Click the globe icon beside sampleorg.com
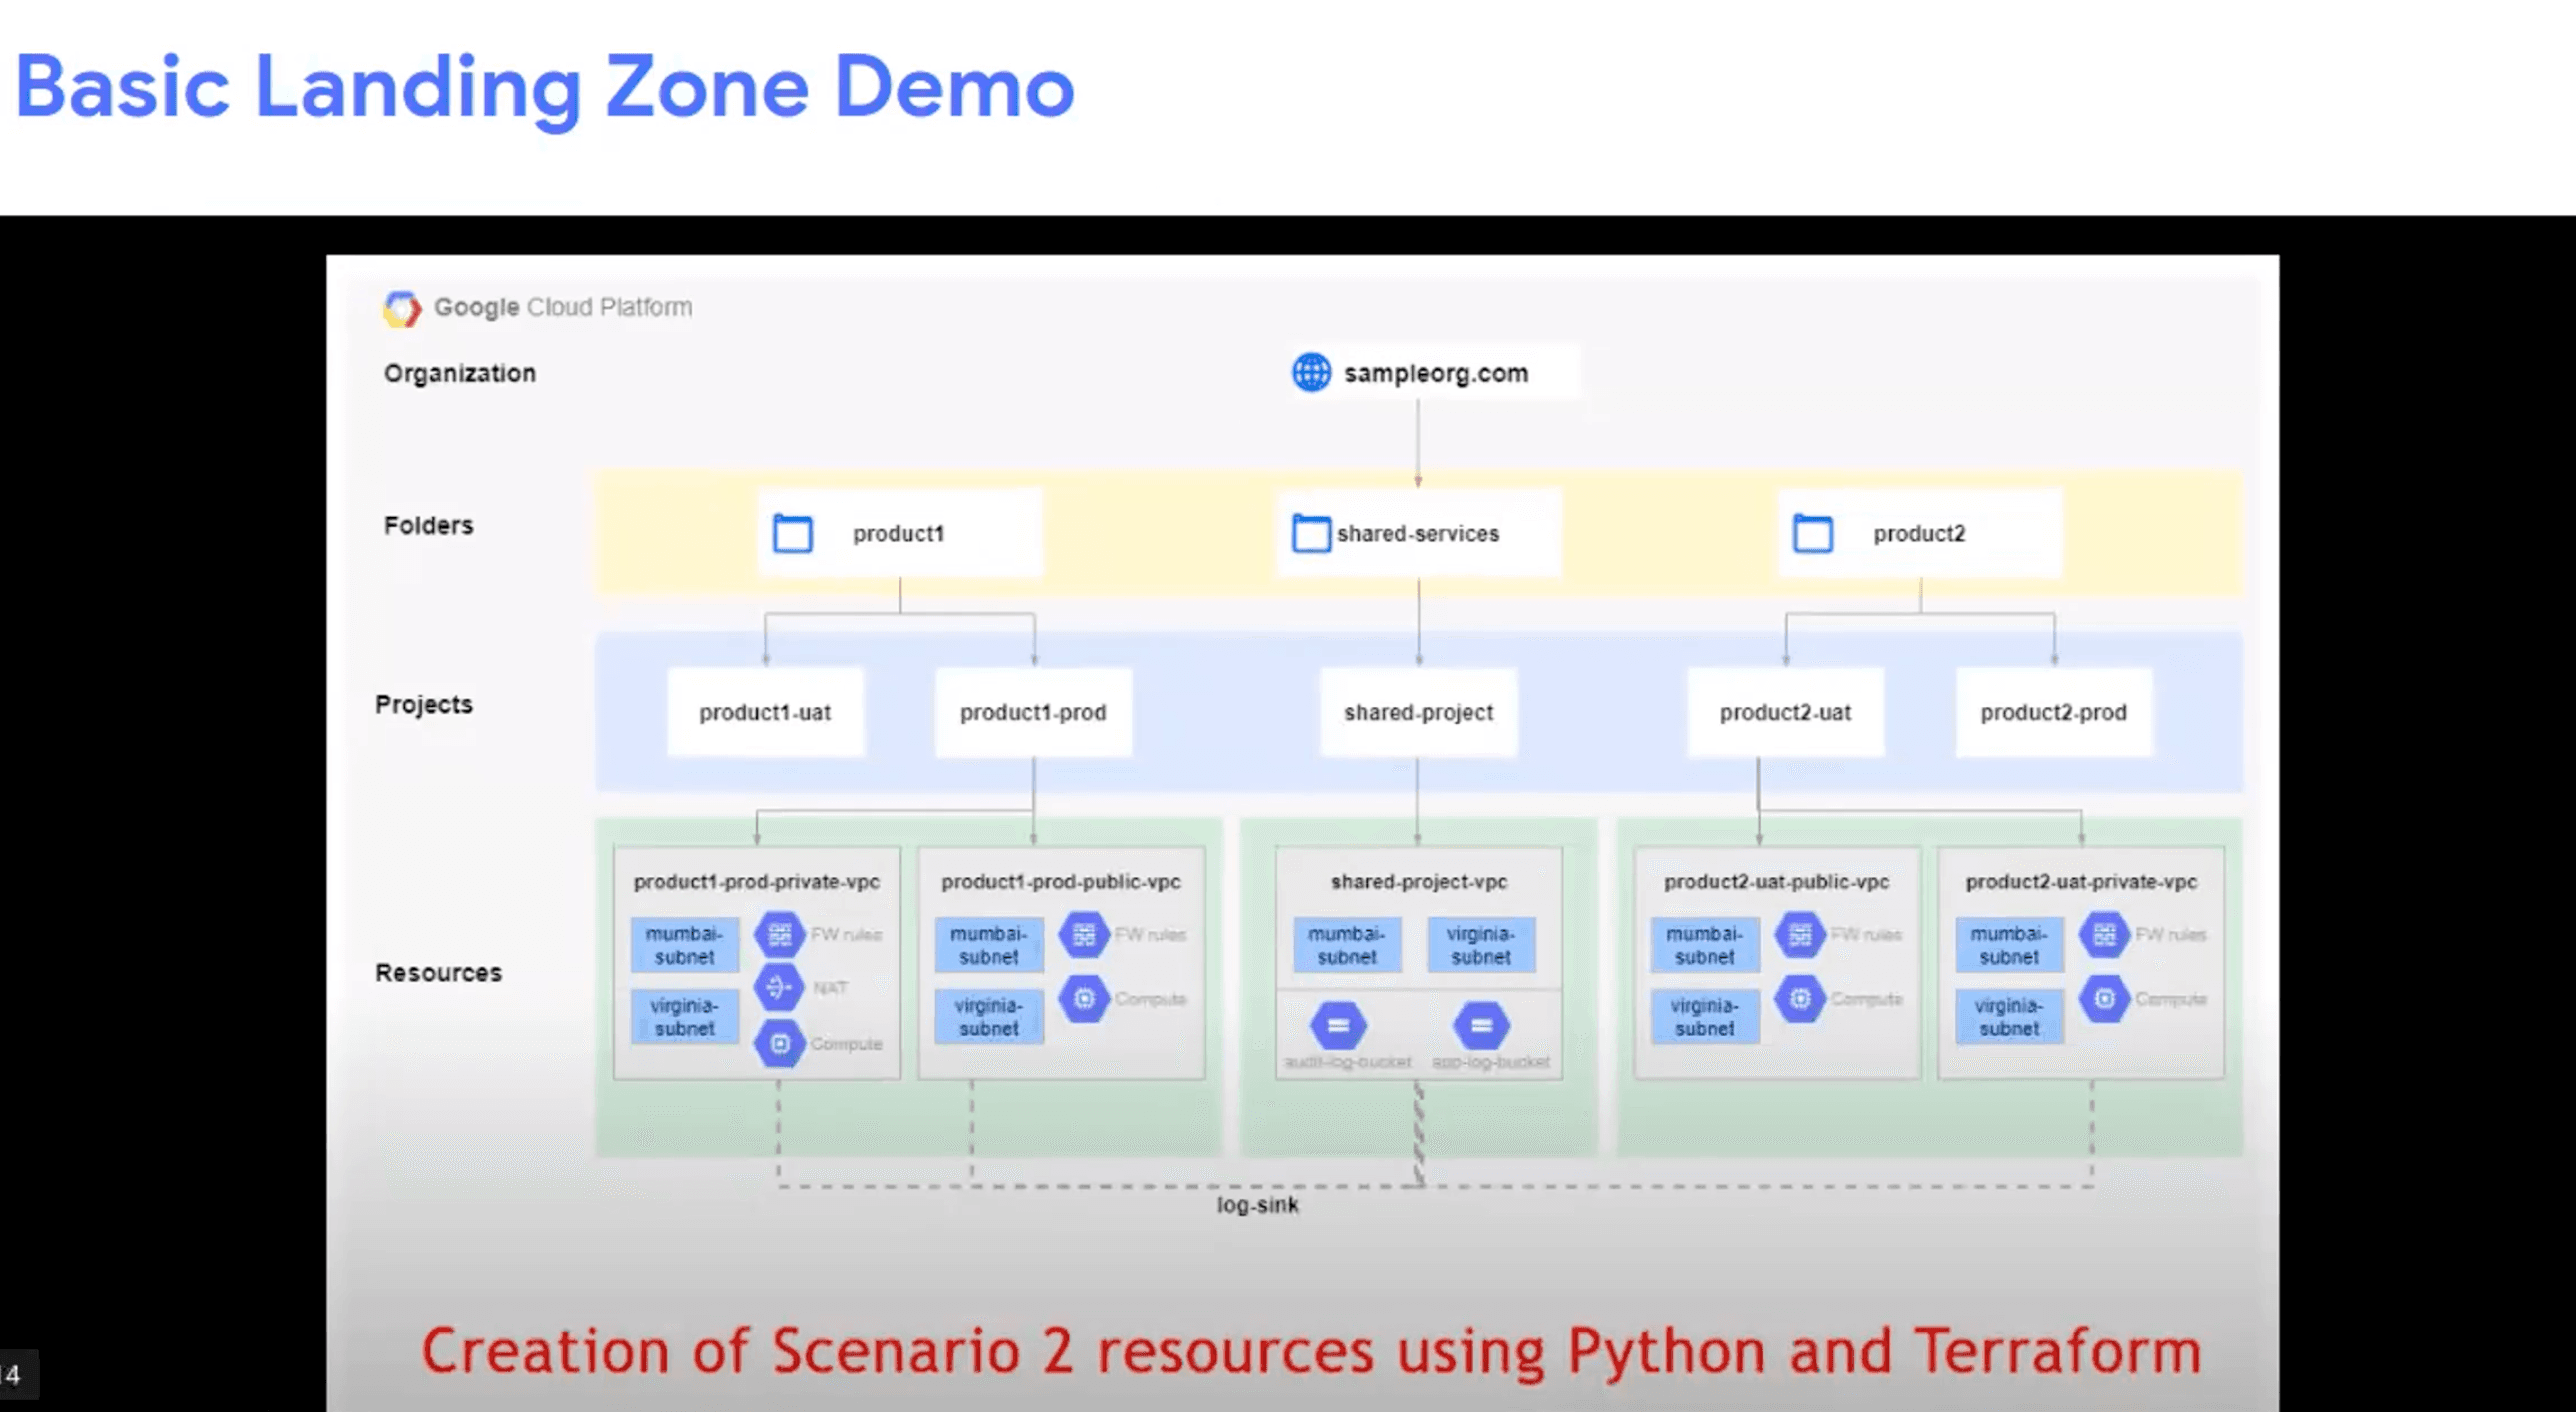 pos(1310,374)
